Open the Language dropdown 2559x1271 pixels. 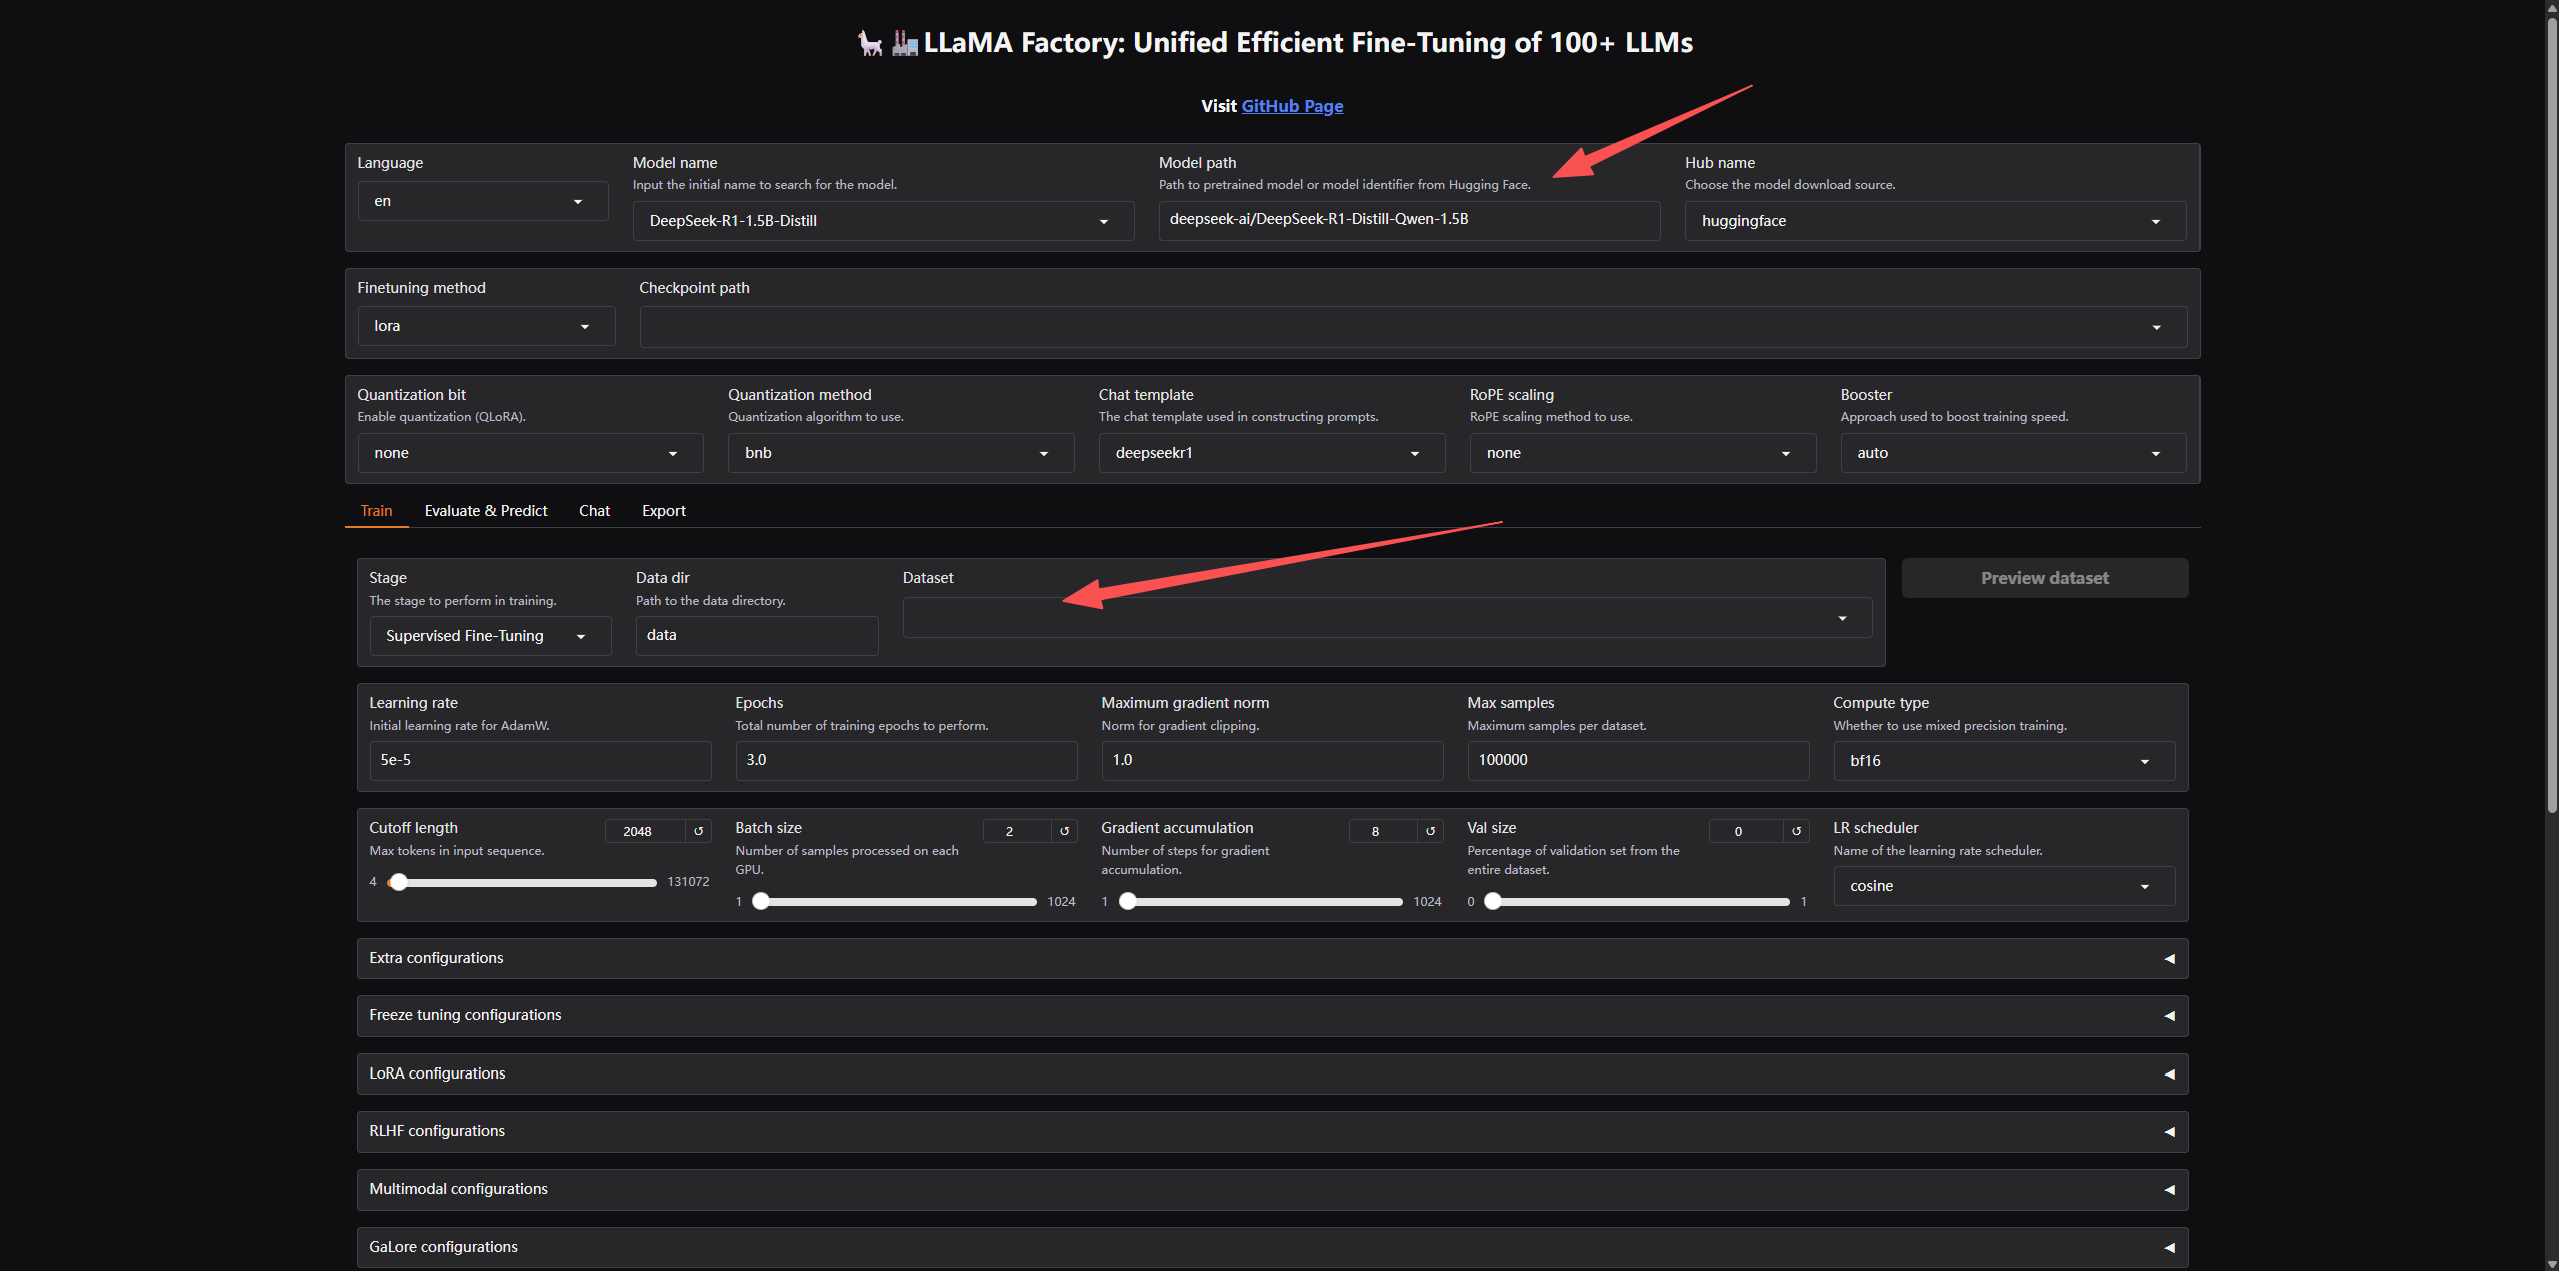[x=483, y=201]
